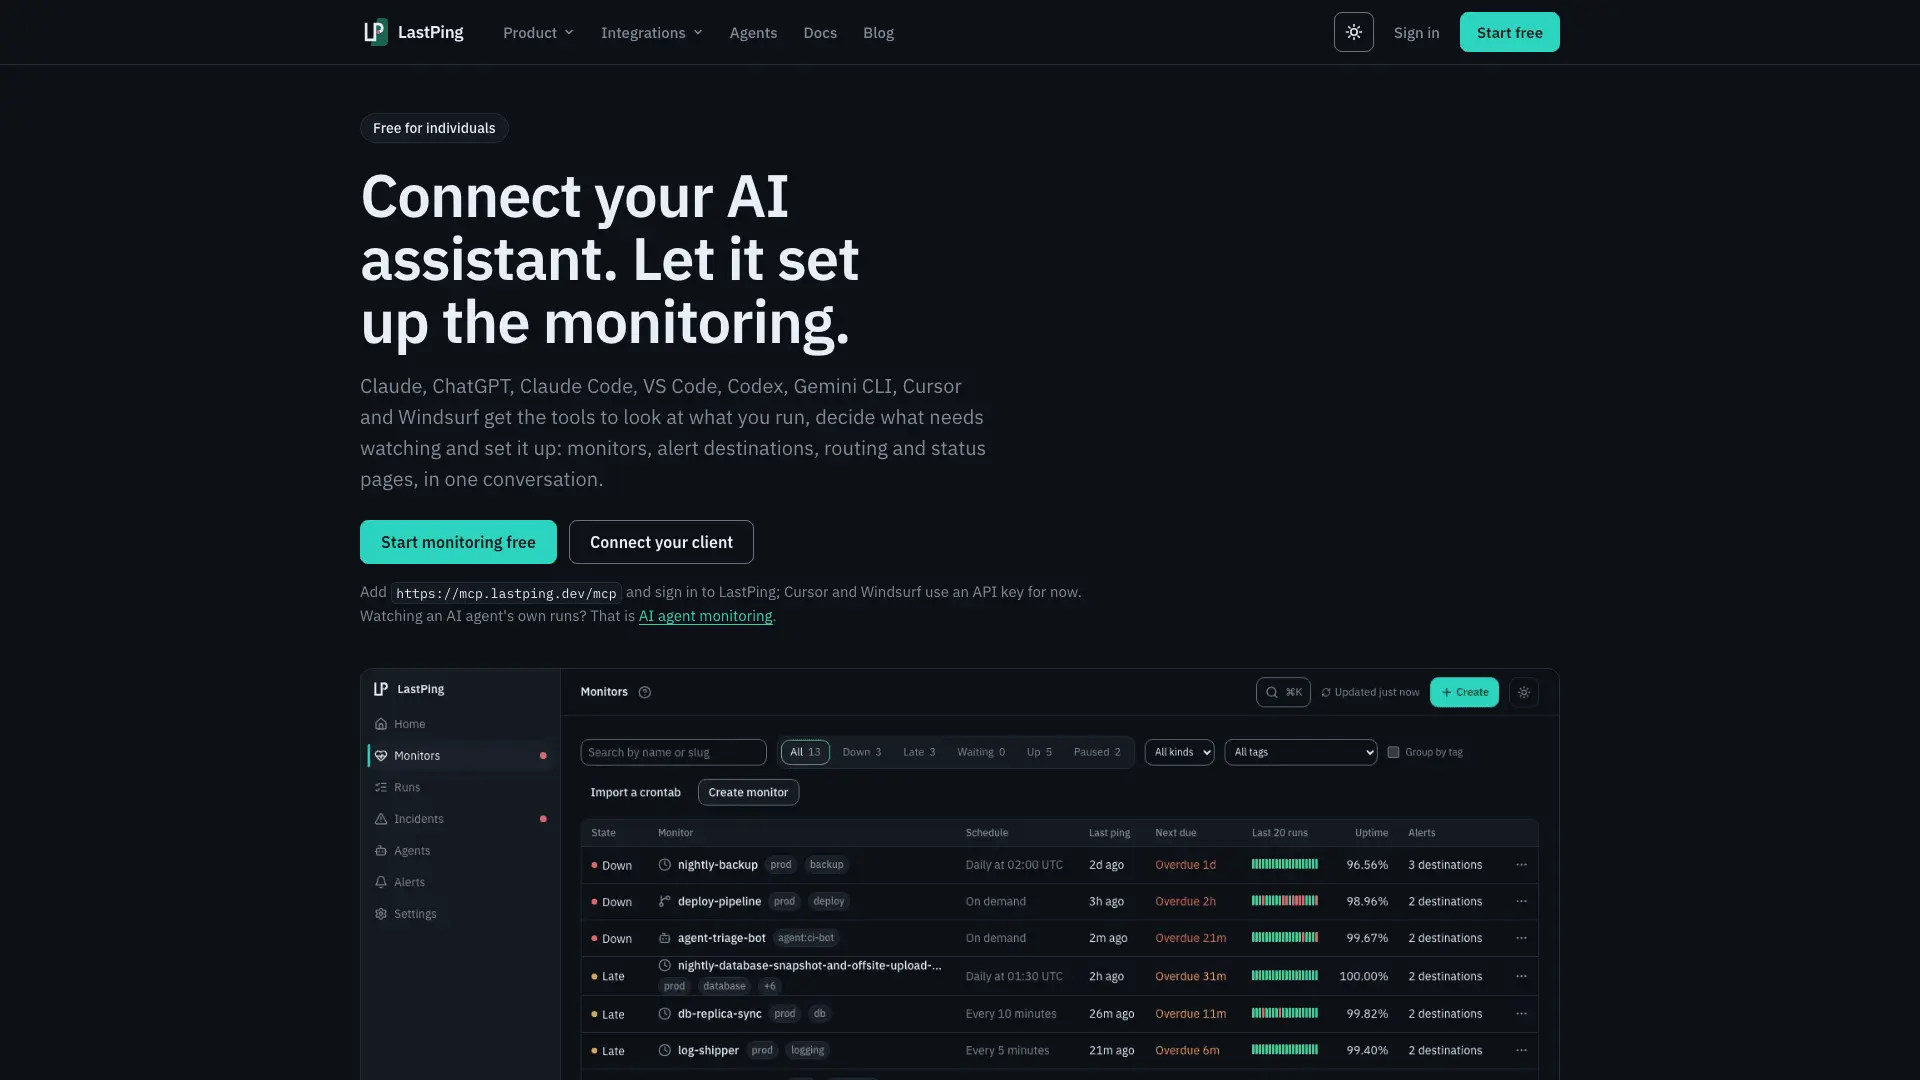This screenshot has height=1080, width=1920.
Task: Select the Down 3 filter tab
Action: click(x=862, y=752)
